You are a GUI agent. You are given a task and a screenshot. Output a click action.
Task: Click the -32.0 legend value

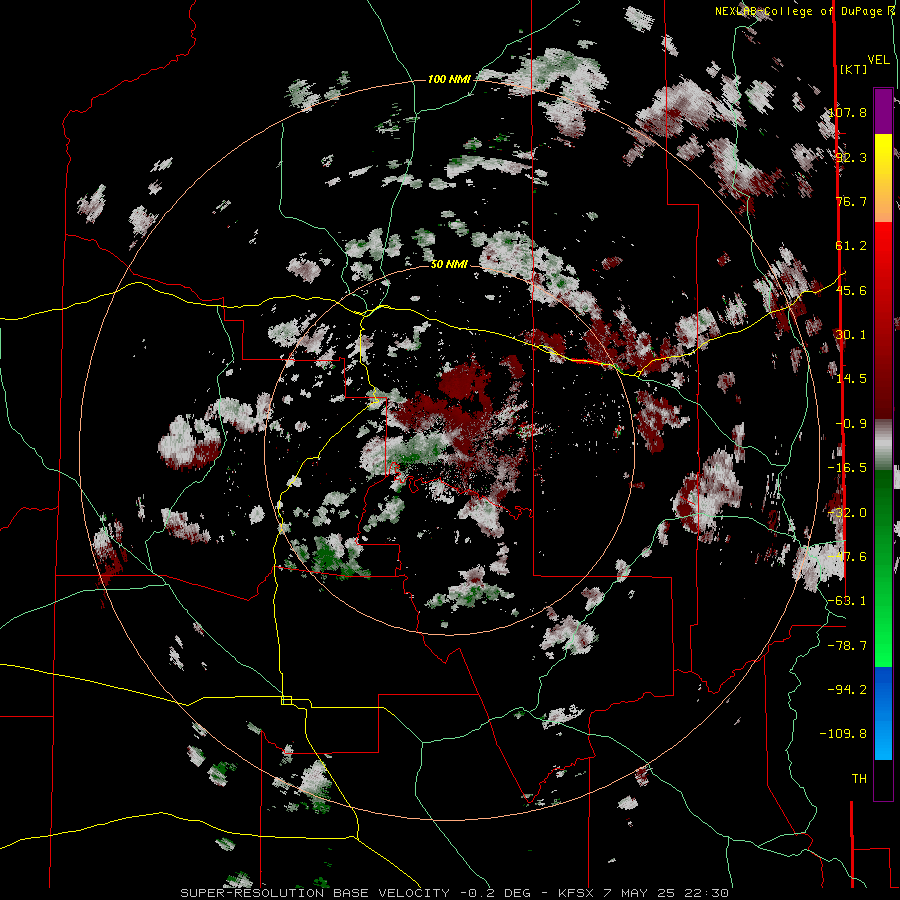pyautogui.click(x=847, y=513)
